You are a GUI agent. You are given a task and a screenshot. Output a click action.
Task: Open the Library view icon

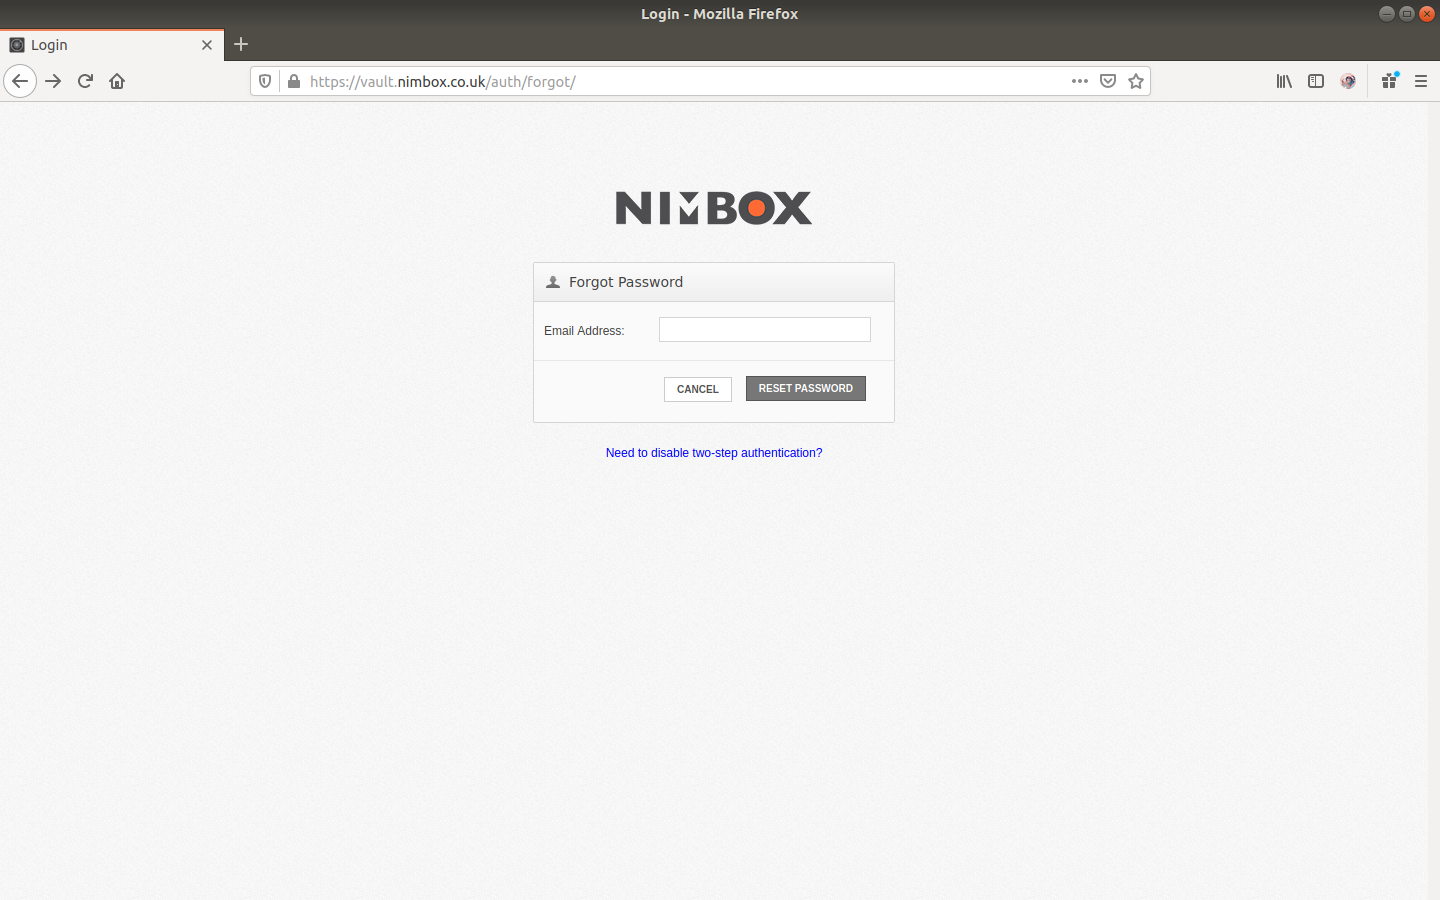(1284, 81)
